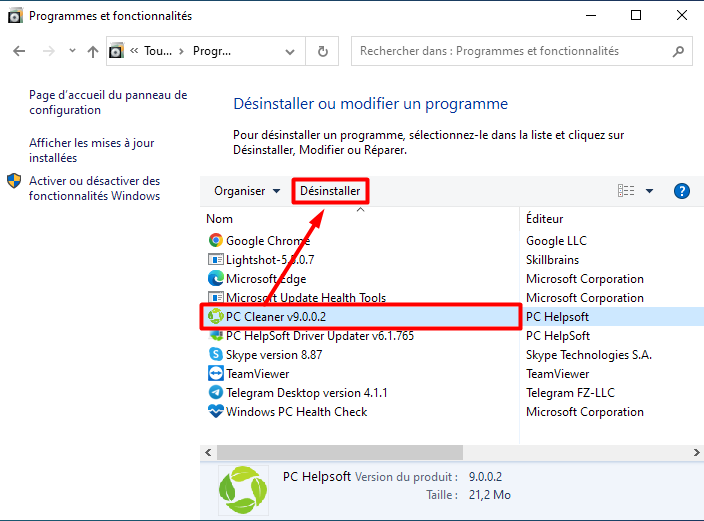Click the Microsoft Update Health Tools icon
Screen dimensions: 704x521
pos(216,297)
